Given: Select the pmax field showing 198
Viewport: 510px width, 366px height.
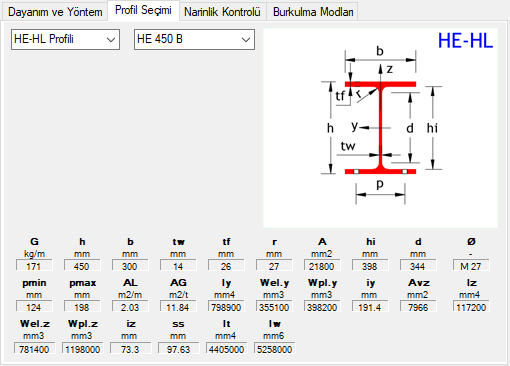Looking at the screenshot, I should [82, 307].
